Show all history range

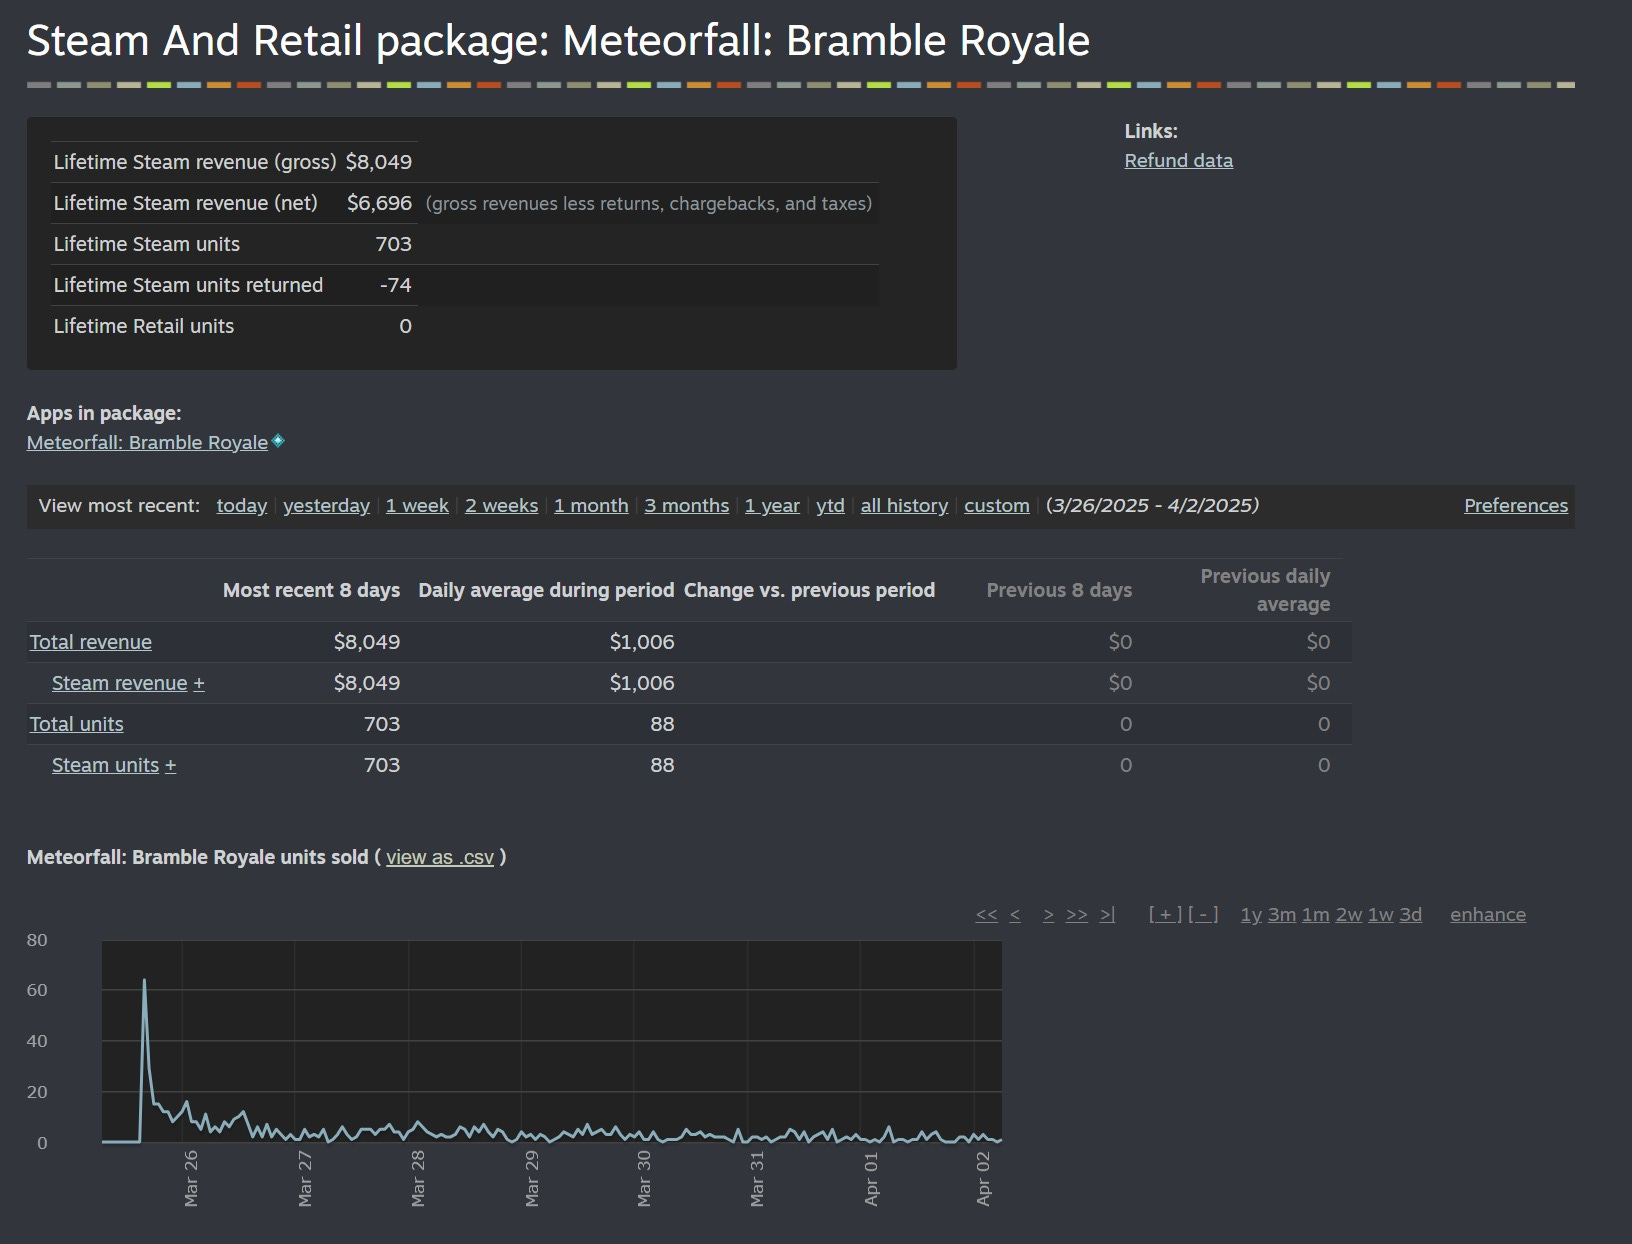click(904, 505)
